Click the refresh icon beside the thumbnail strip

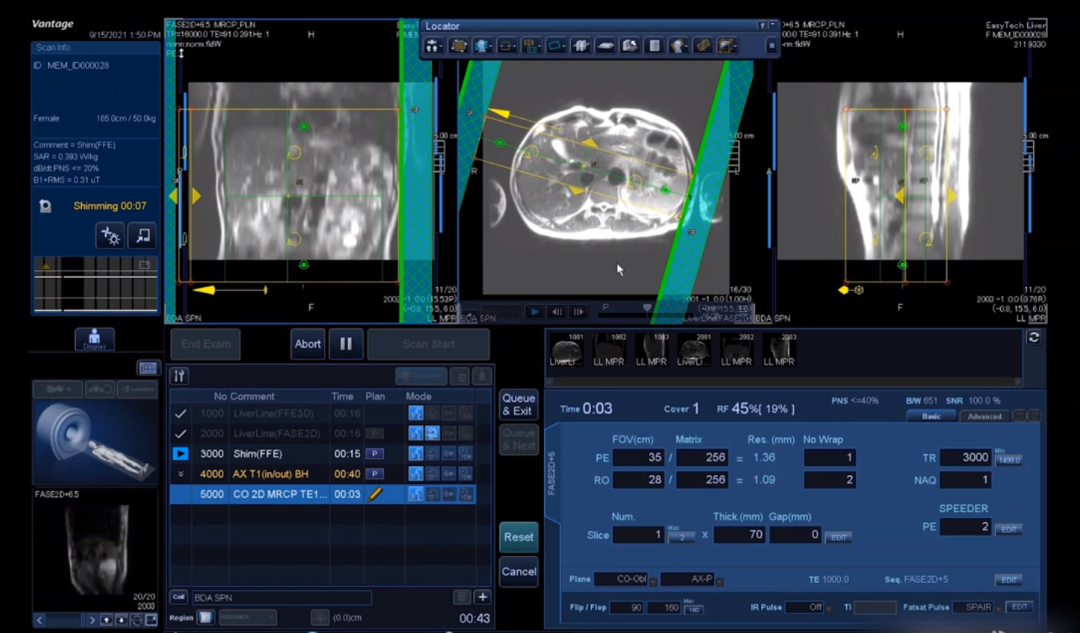(1033, 337)
